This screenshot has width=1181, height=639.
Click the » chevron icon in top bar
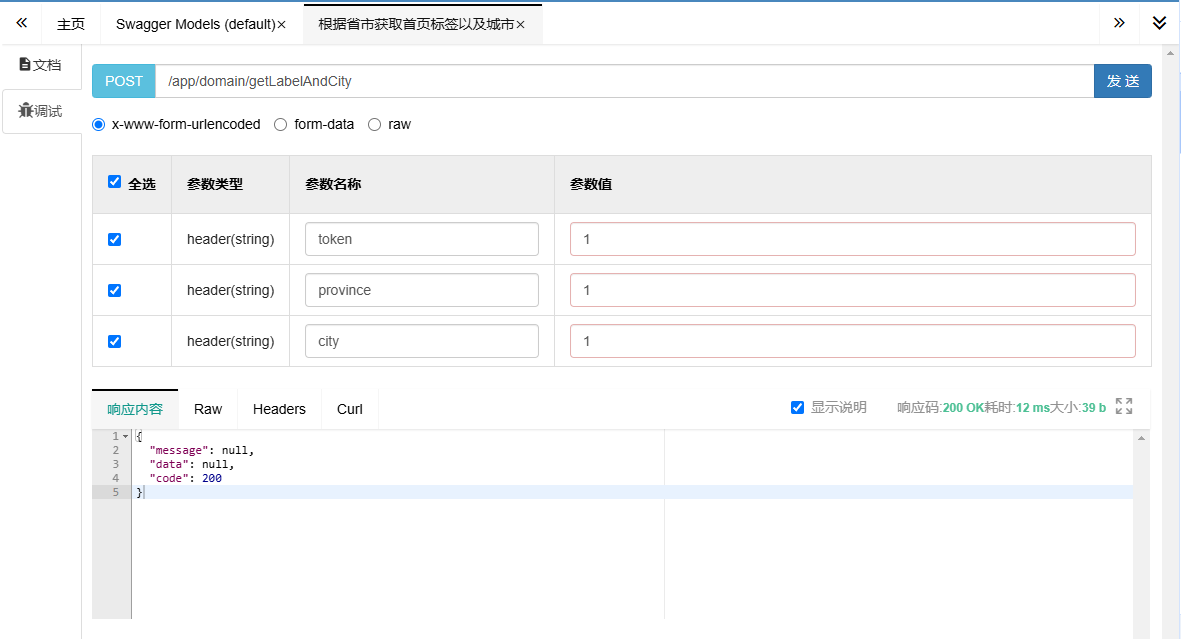(1119, 22)
